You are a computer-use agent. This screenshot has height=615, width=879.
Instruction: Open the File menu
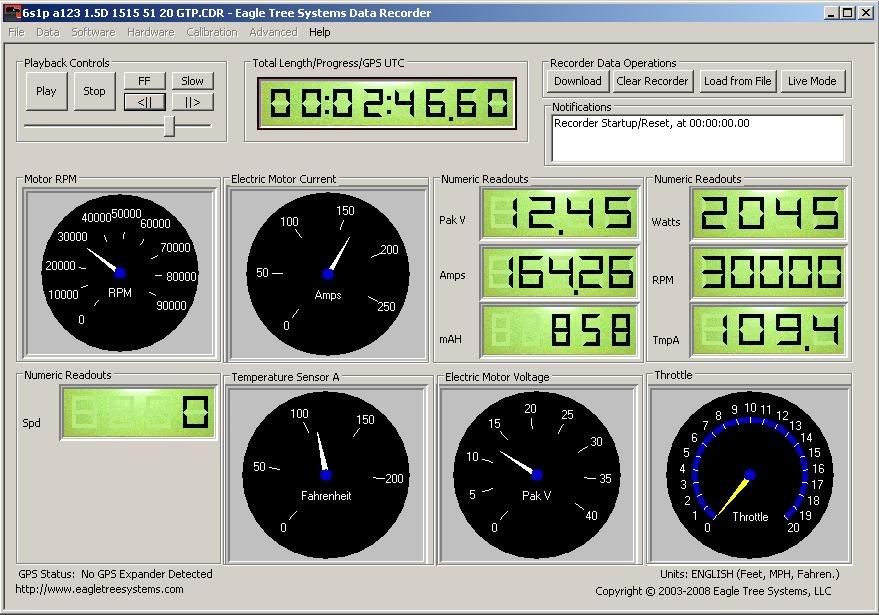(x=16, y=32)
